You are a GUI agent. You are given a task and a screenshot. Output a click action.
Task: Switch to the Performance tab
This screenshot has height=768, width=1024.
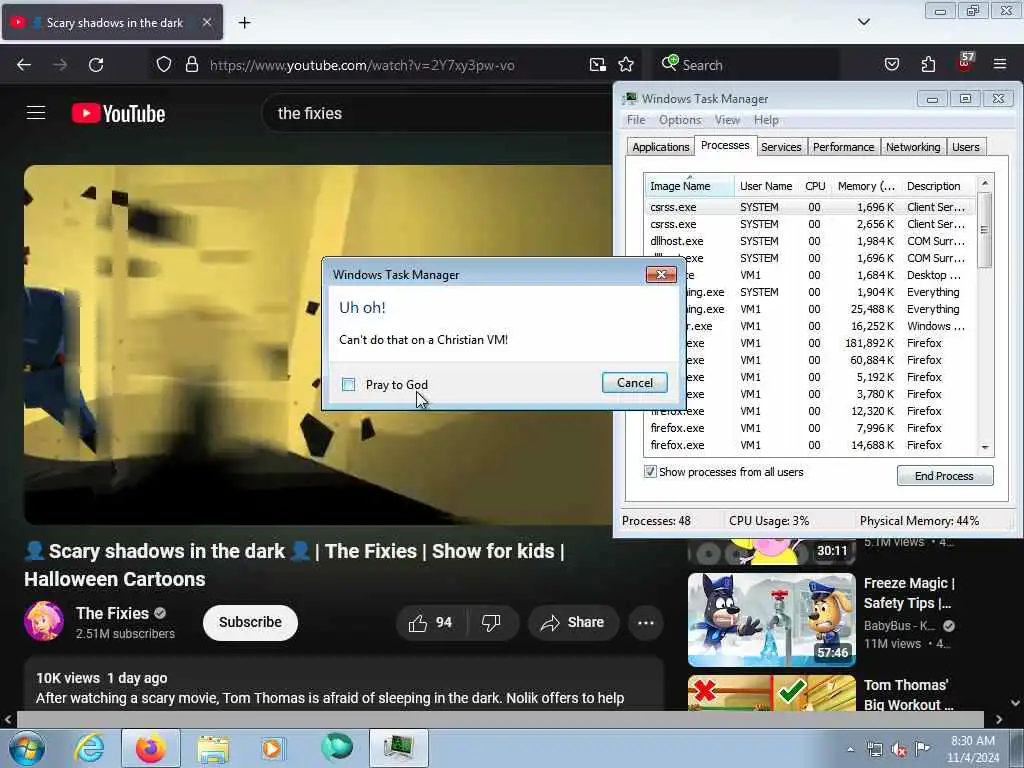(844, 147)
